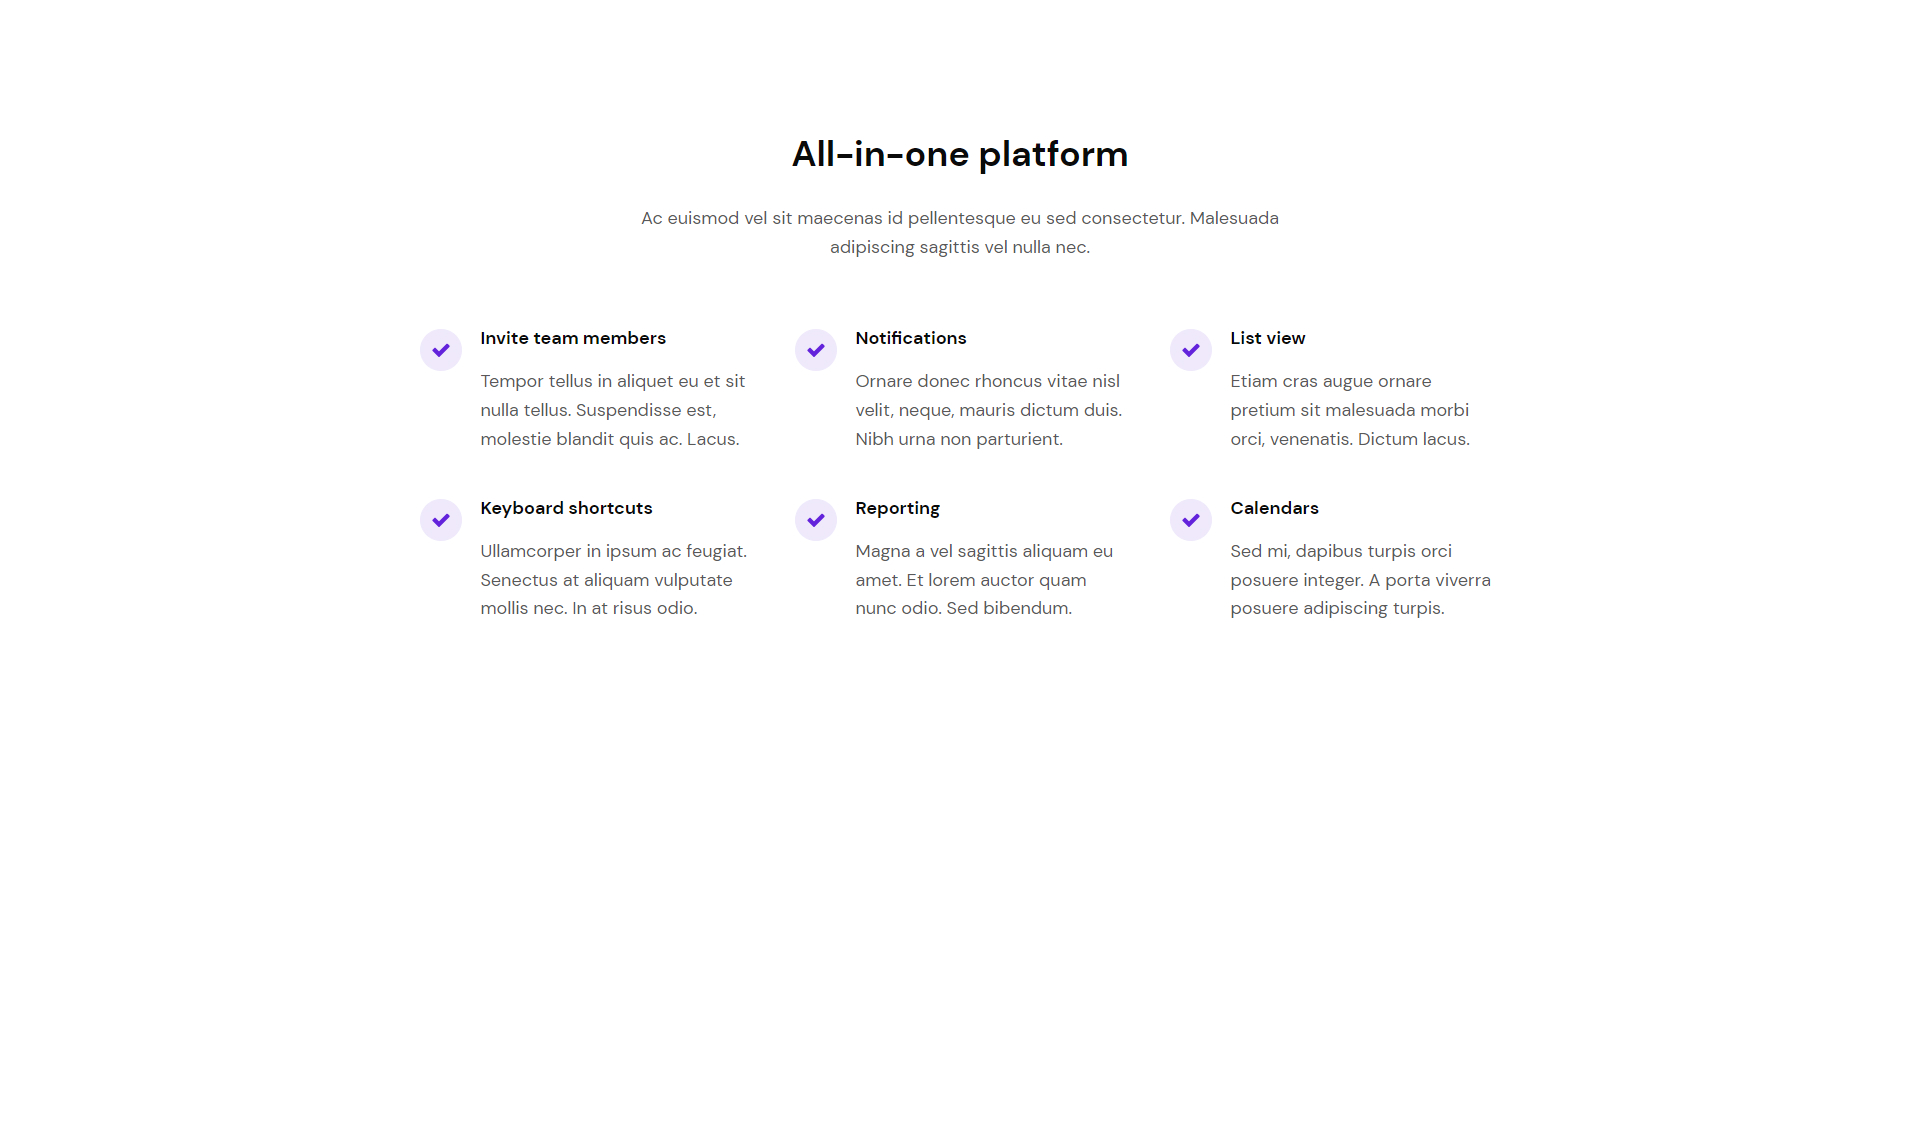This screenshot has height=1140, width=1920.
Task: Click the All-in-one platform heading
Action: click(960, 154)
